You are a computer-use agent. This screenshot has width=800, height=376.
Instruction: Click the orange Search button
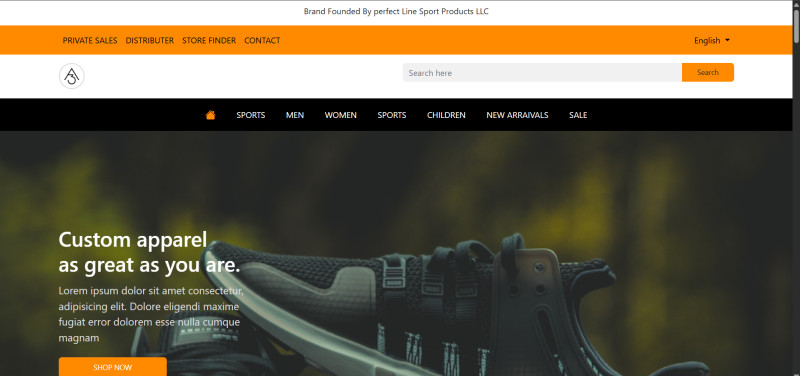pyautogui.click(x=708, y=72)
